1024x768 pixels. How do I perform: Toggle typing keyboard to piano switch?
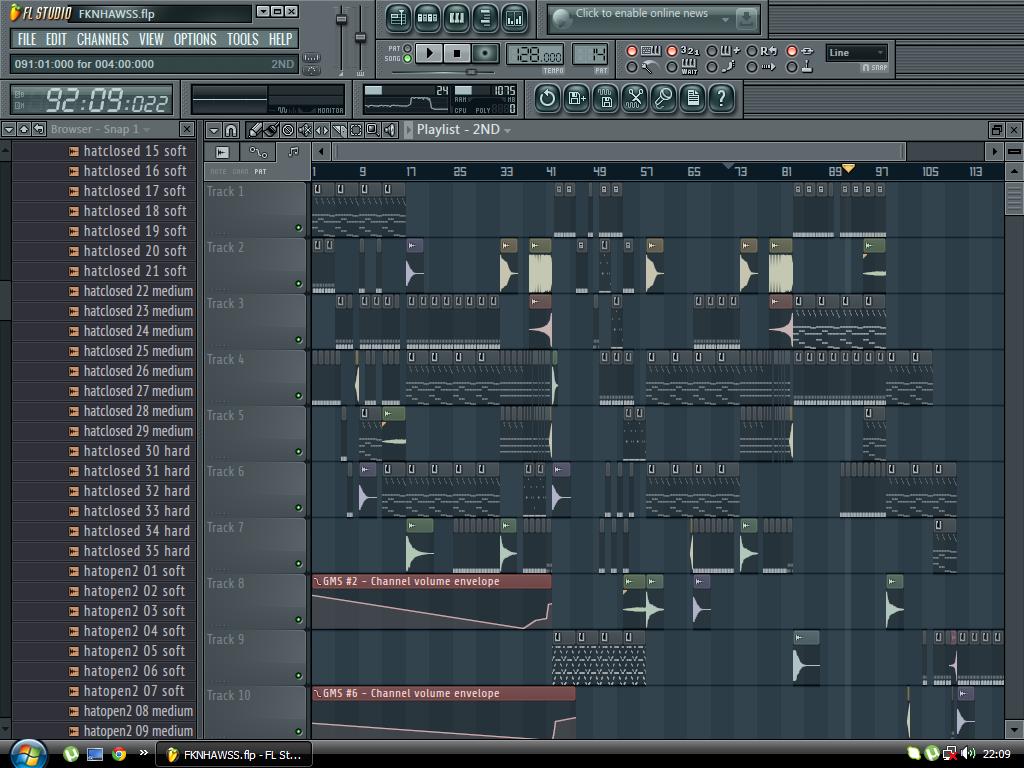pos(631,51)
